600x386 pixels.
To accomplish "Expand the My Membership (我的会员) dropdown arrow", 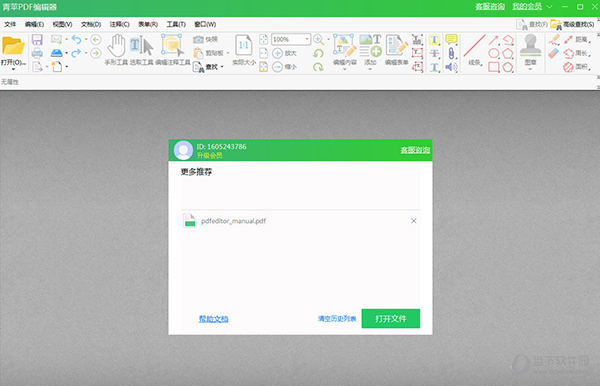I will (549, 7).
